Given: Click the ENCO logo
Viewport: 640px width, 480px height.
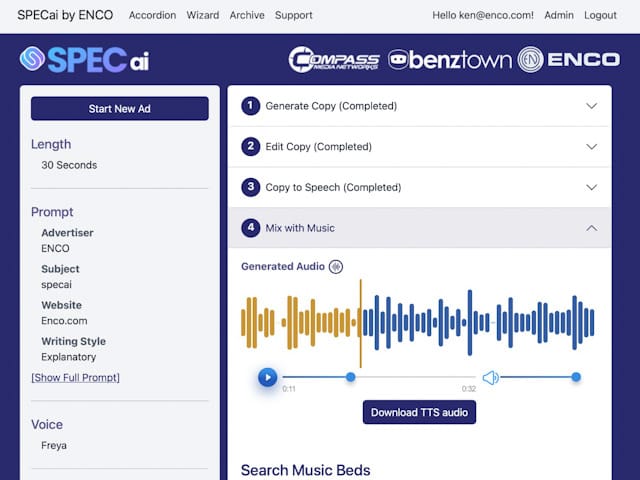Looking at the screenshot, I should tap(569, 60).
